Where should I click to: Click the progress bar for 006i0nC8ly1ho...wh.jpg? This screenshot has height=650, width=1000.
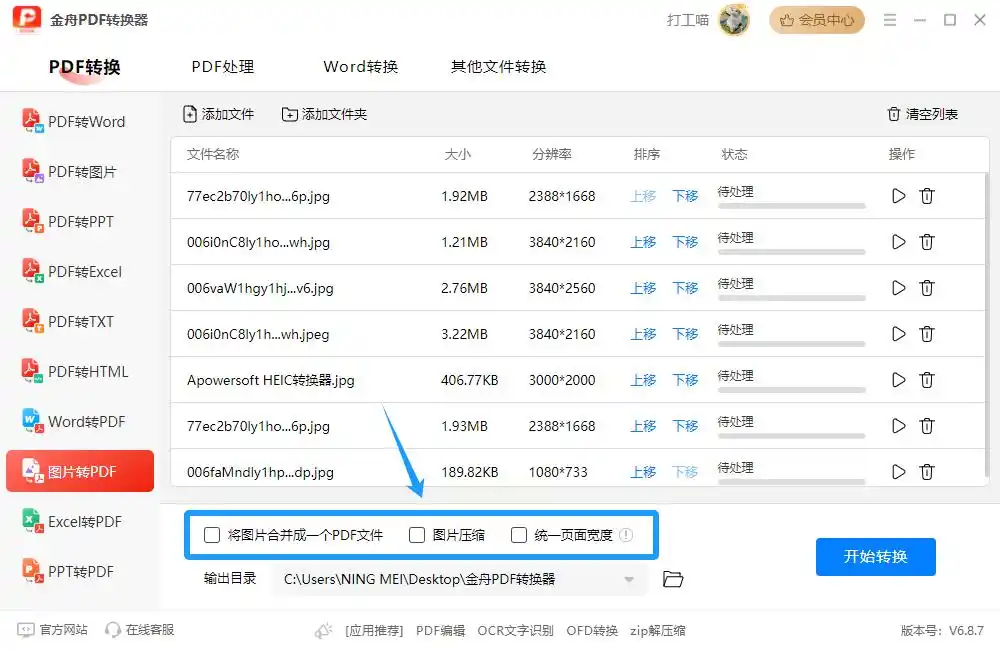pyautogui.click(x=791, y=252)
